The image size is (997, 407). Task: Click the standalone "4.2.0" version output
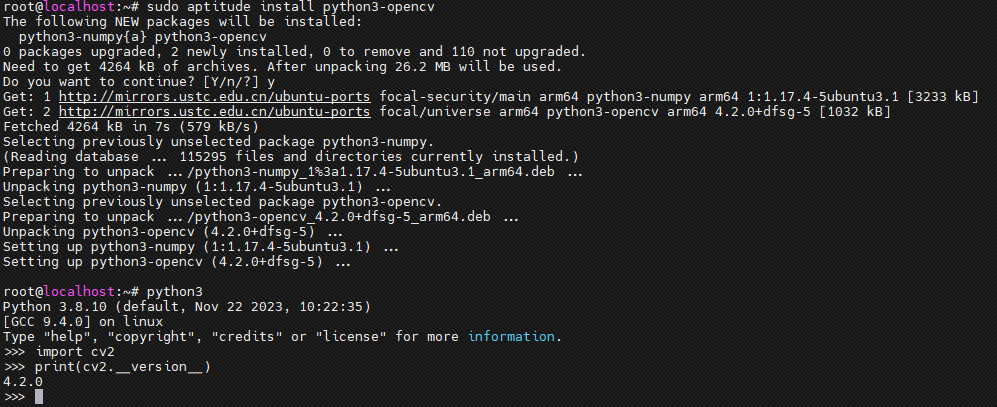[x=23, y=382]
